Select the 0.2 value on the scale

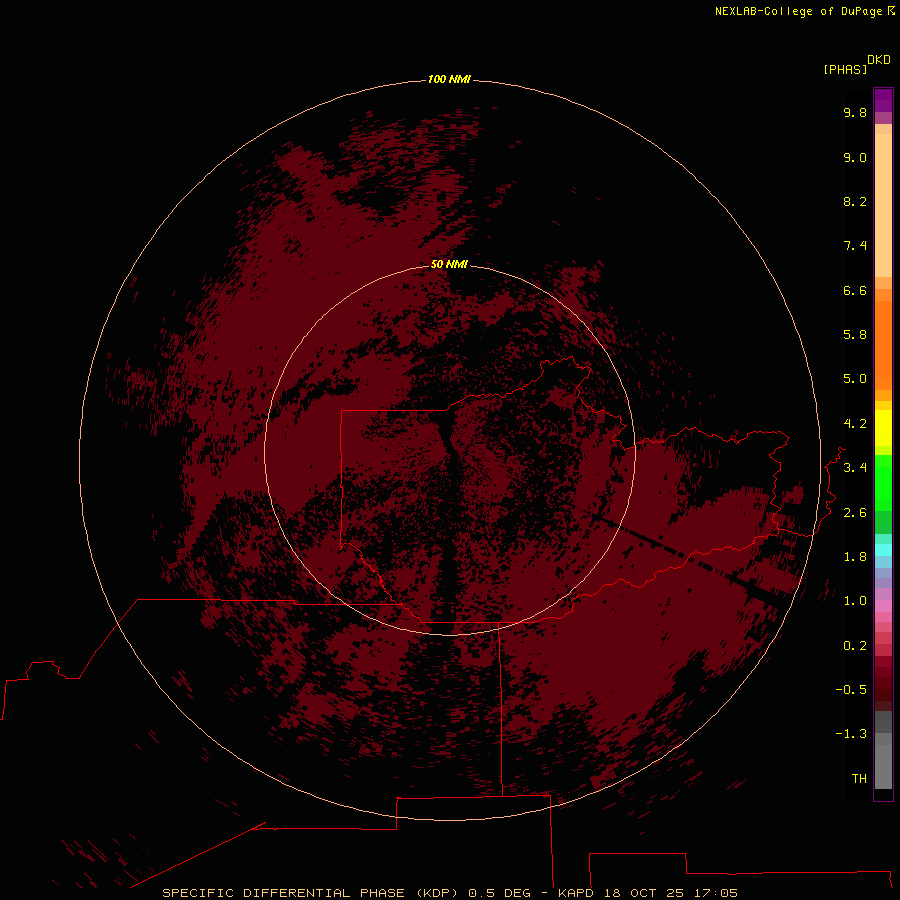coord(855,646)
